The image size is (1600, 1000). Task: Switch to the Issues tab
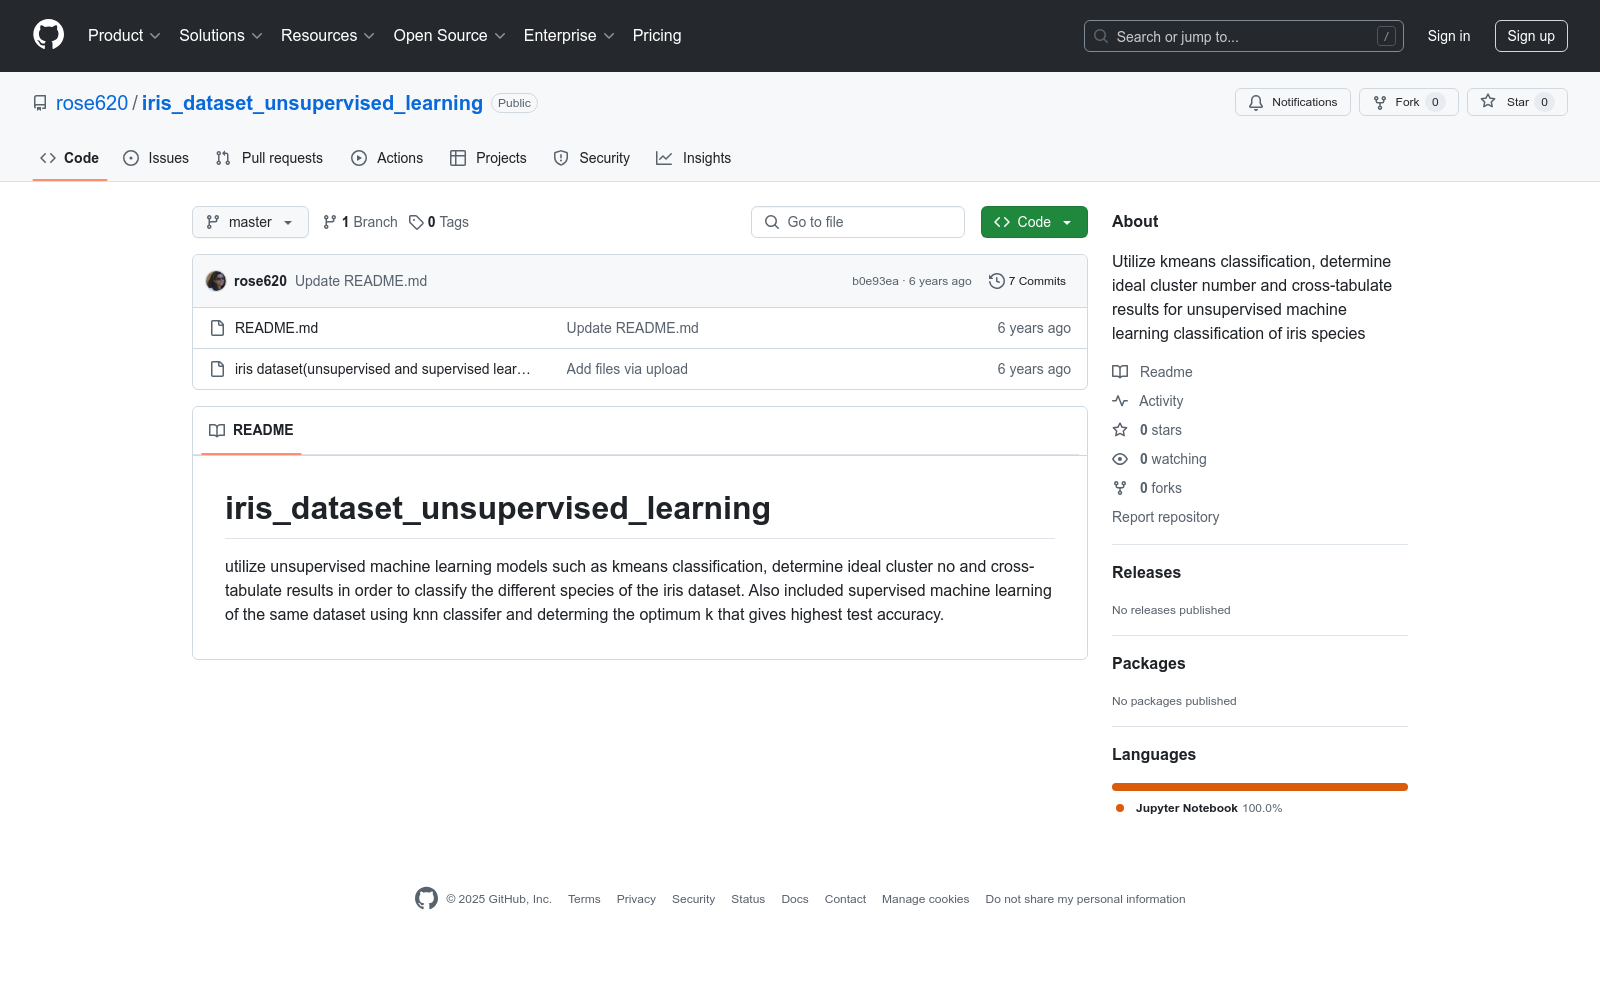click(x=156, y=158)
